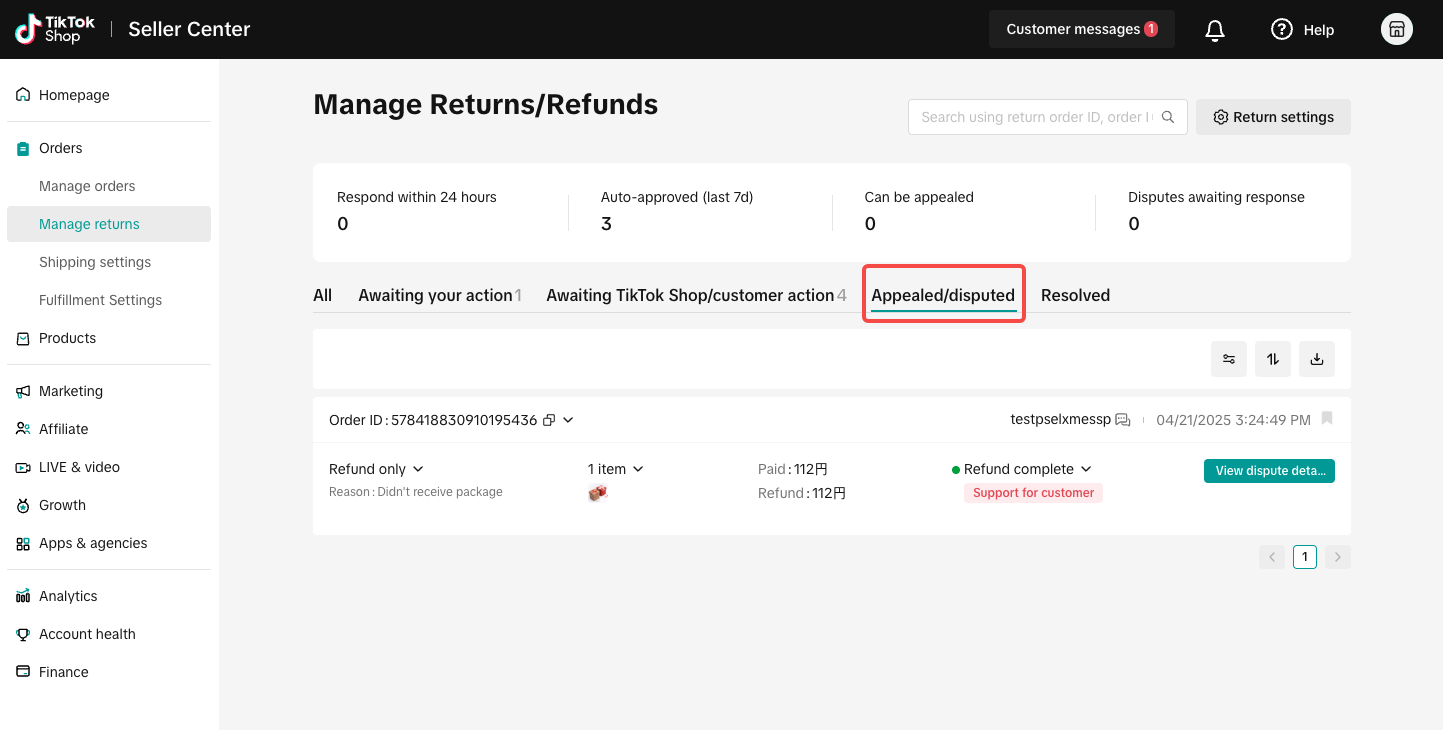Download the returns list export icon
The image size is (1443, 730).
pos(1317,359)
